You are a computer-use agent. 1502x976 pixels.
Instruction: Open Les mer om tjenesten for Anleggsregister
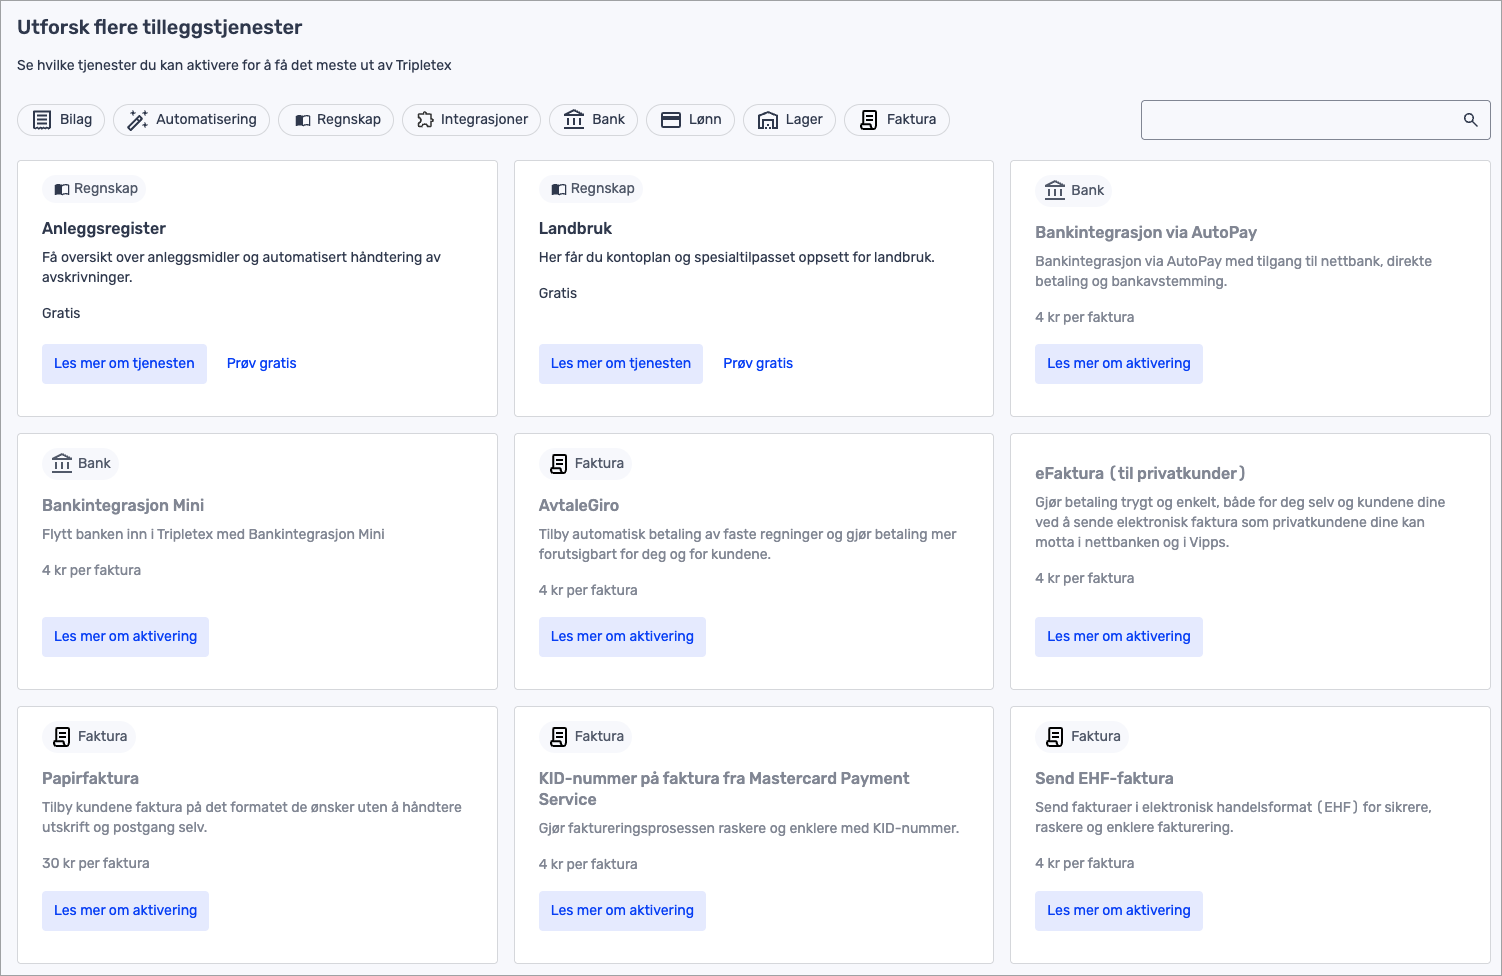coord(124,364)
